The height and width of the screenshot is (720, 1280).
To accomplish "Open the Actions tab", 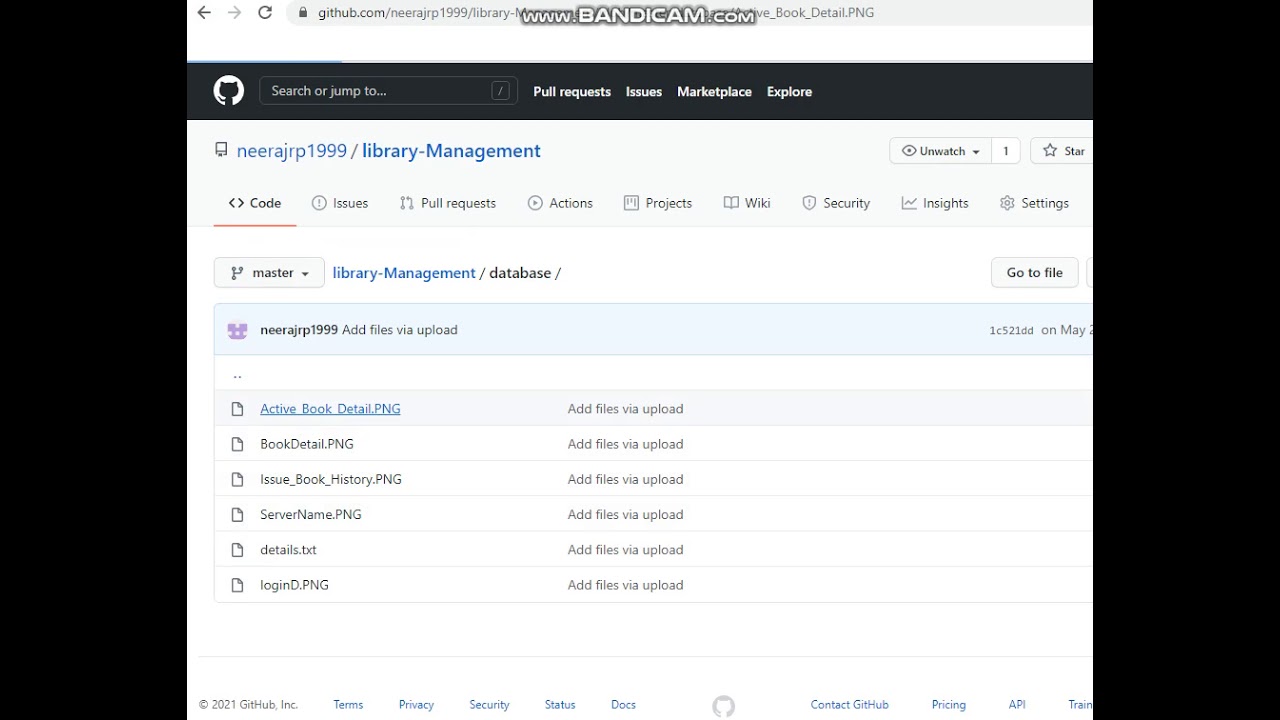I will 560,203.
